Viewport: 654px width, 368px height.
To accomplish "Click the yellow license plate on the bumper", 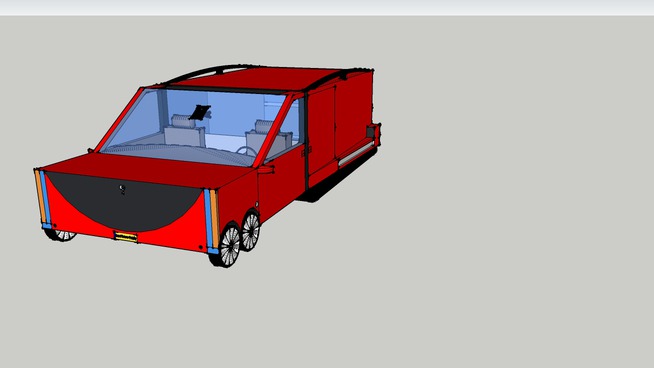I will click(x=126, y=237).
